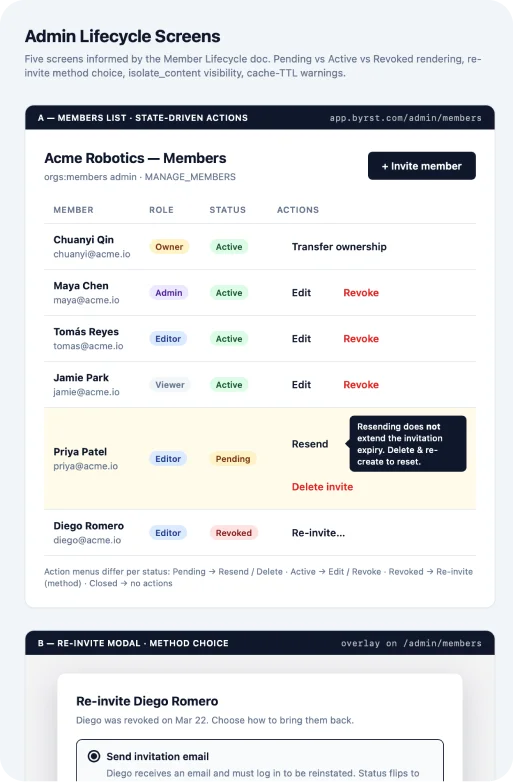Click the Invite member button
The height and width of the screenshot is (782, 514).
coord(422,166)
